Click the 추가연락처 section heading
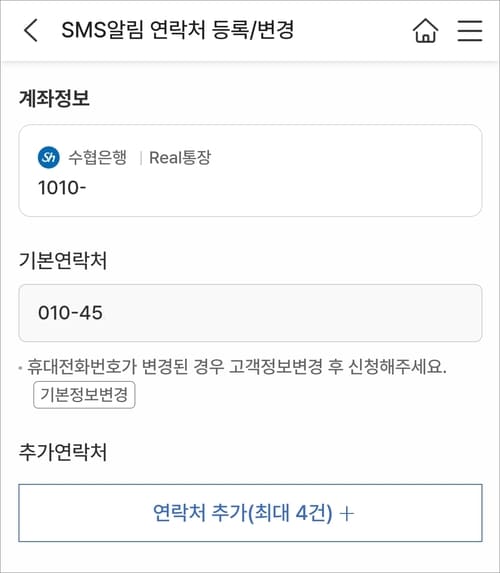The height and width of the screenshot is (573, 500). click(x=63, y=452)
